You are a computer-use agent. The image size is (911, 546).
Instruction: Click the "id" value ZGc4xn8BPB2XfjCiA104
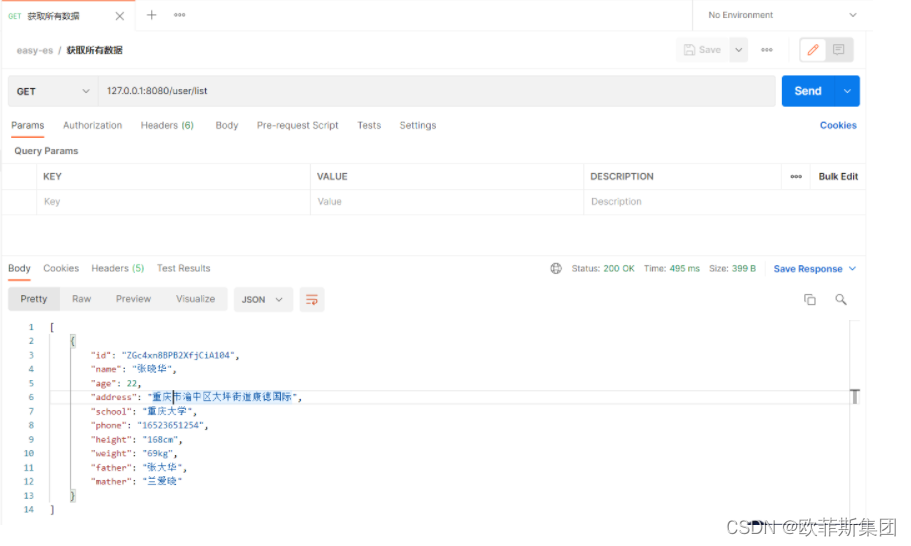[x=178, y=355]
